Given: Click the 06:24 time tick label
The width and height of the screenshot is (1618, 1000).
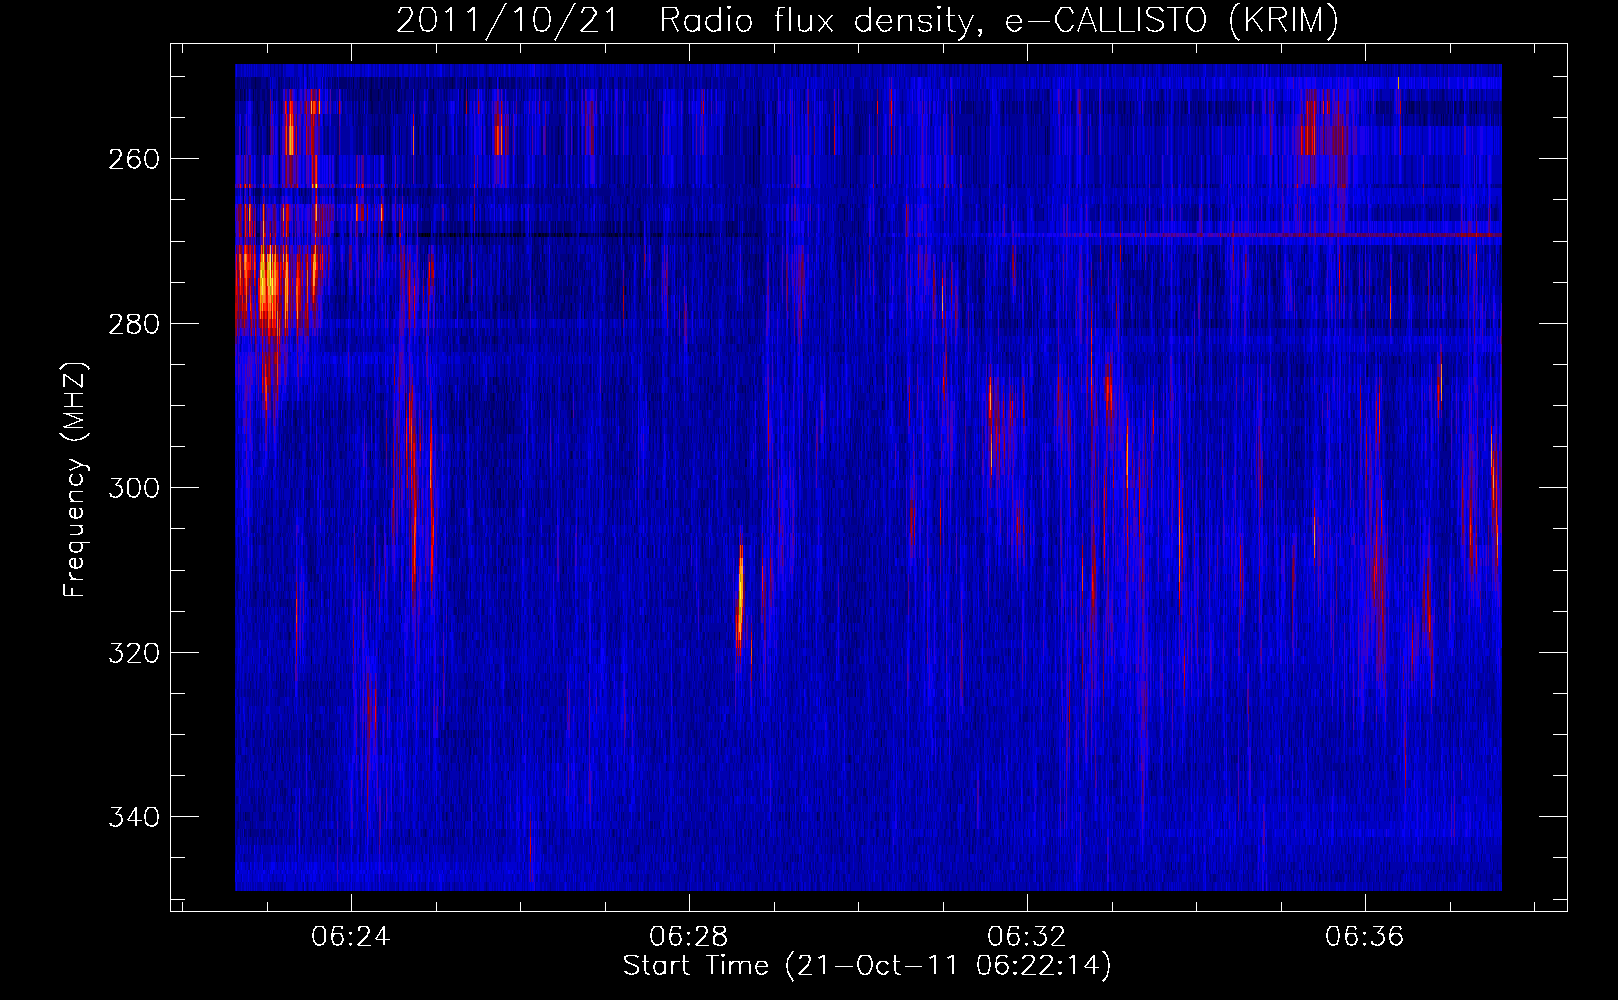Looking at the screenshot, I should tap(351, 936).
